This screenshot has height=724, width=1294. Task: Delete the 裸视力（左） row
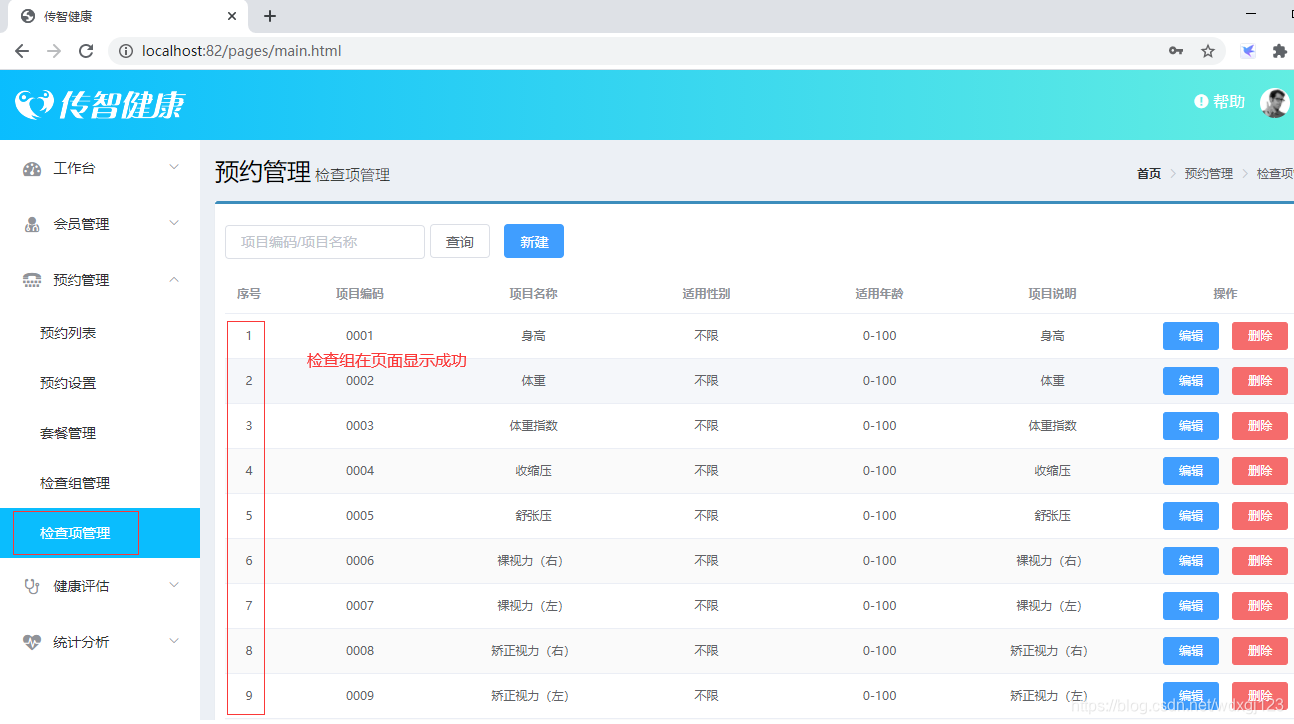pos(1260,606)
